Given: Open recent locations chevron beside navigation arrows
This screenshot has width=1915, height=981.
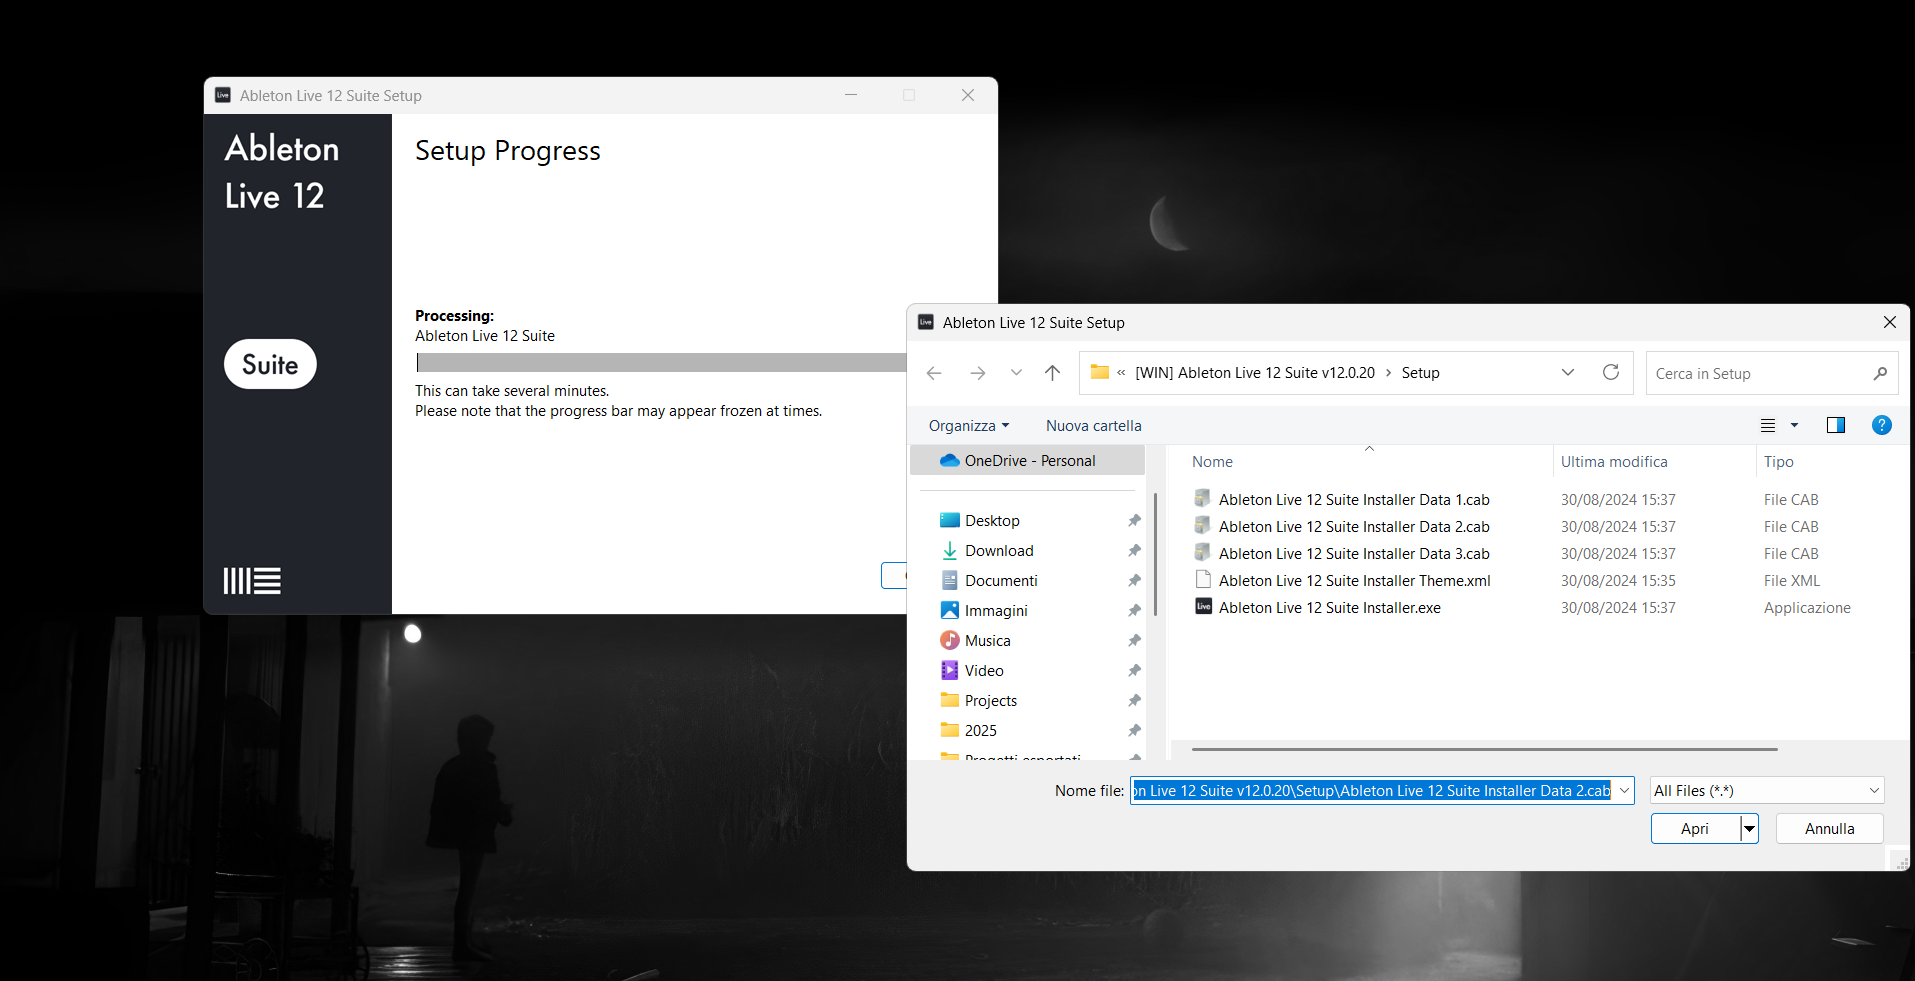Looking at the screenshot, I should point(1016,373).
